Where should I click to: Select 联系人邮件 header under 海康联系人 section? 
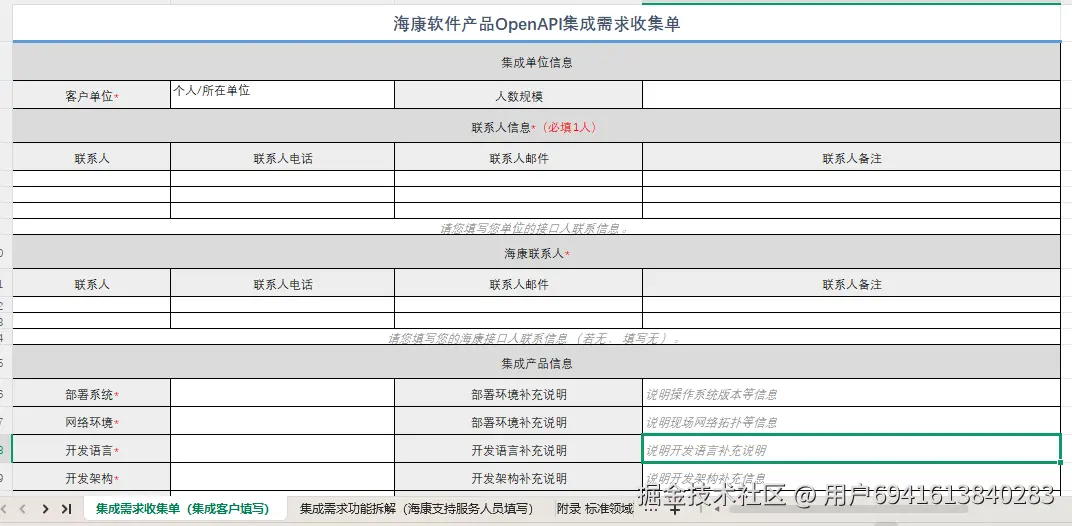tap(519, 284)
